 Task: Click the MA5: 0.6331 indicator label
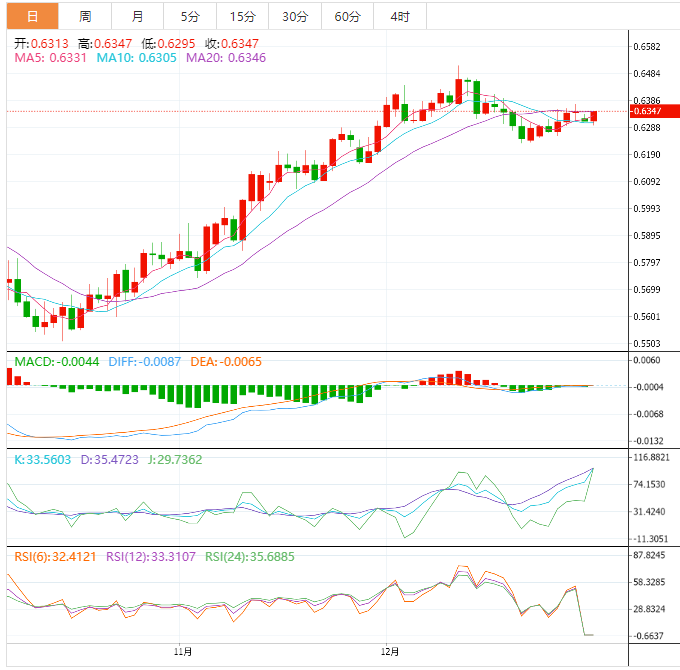point(50,59)
